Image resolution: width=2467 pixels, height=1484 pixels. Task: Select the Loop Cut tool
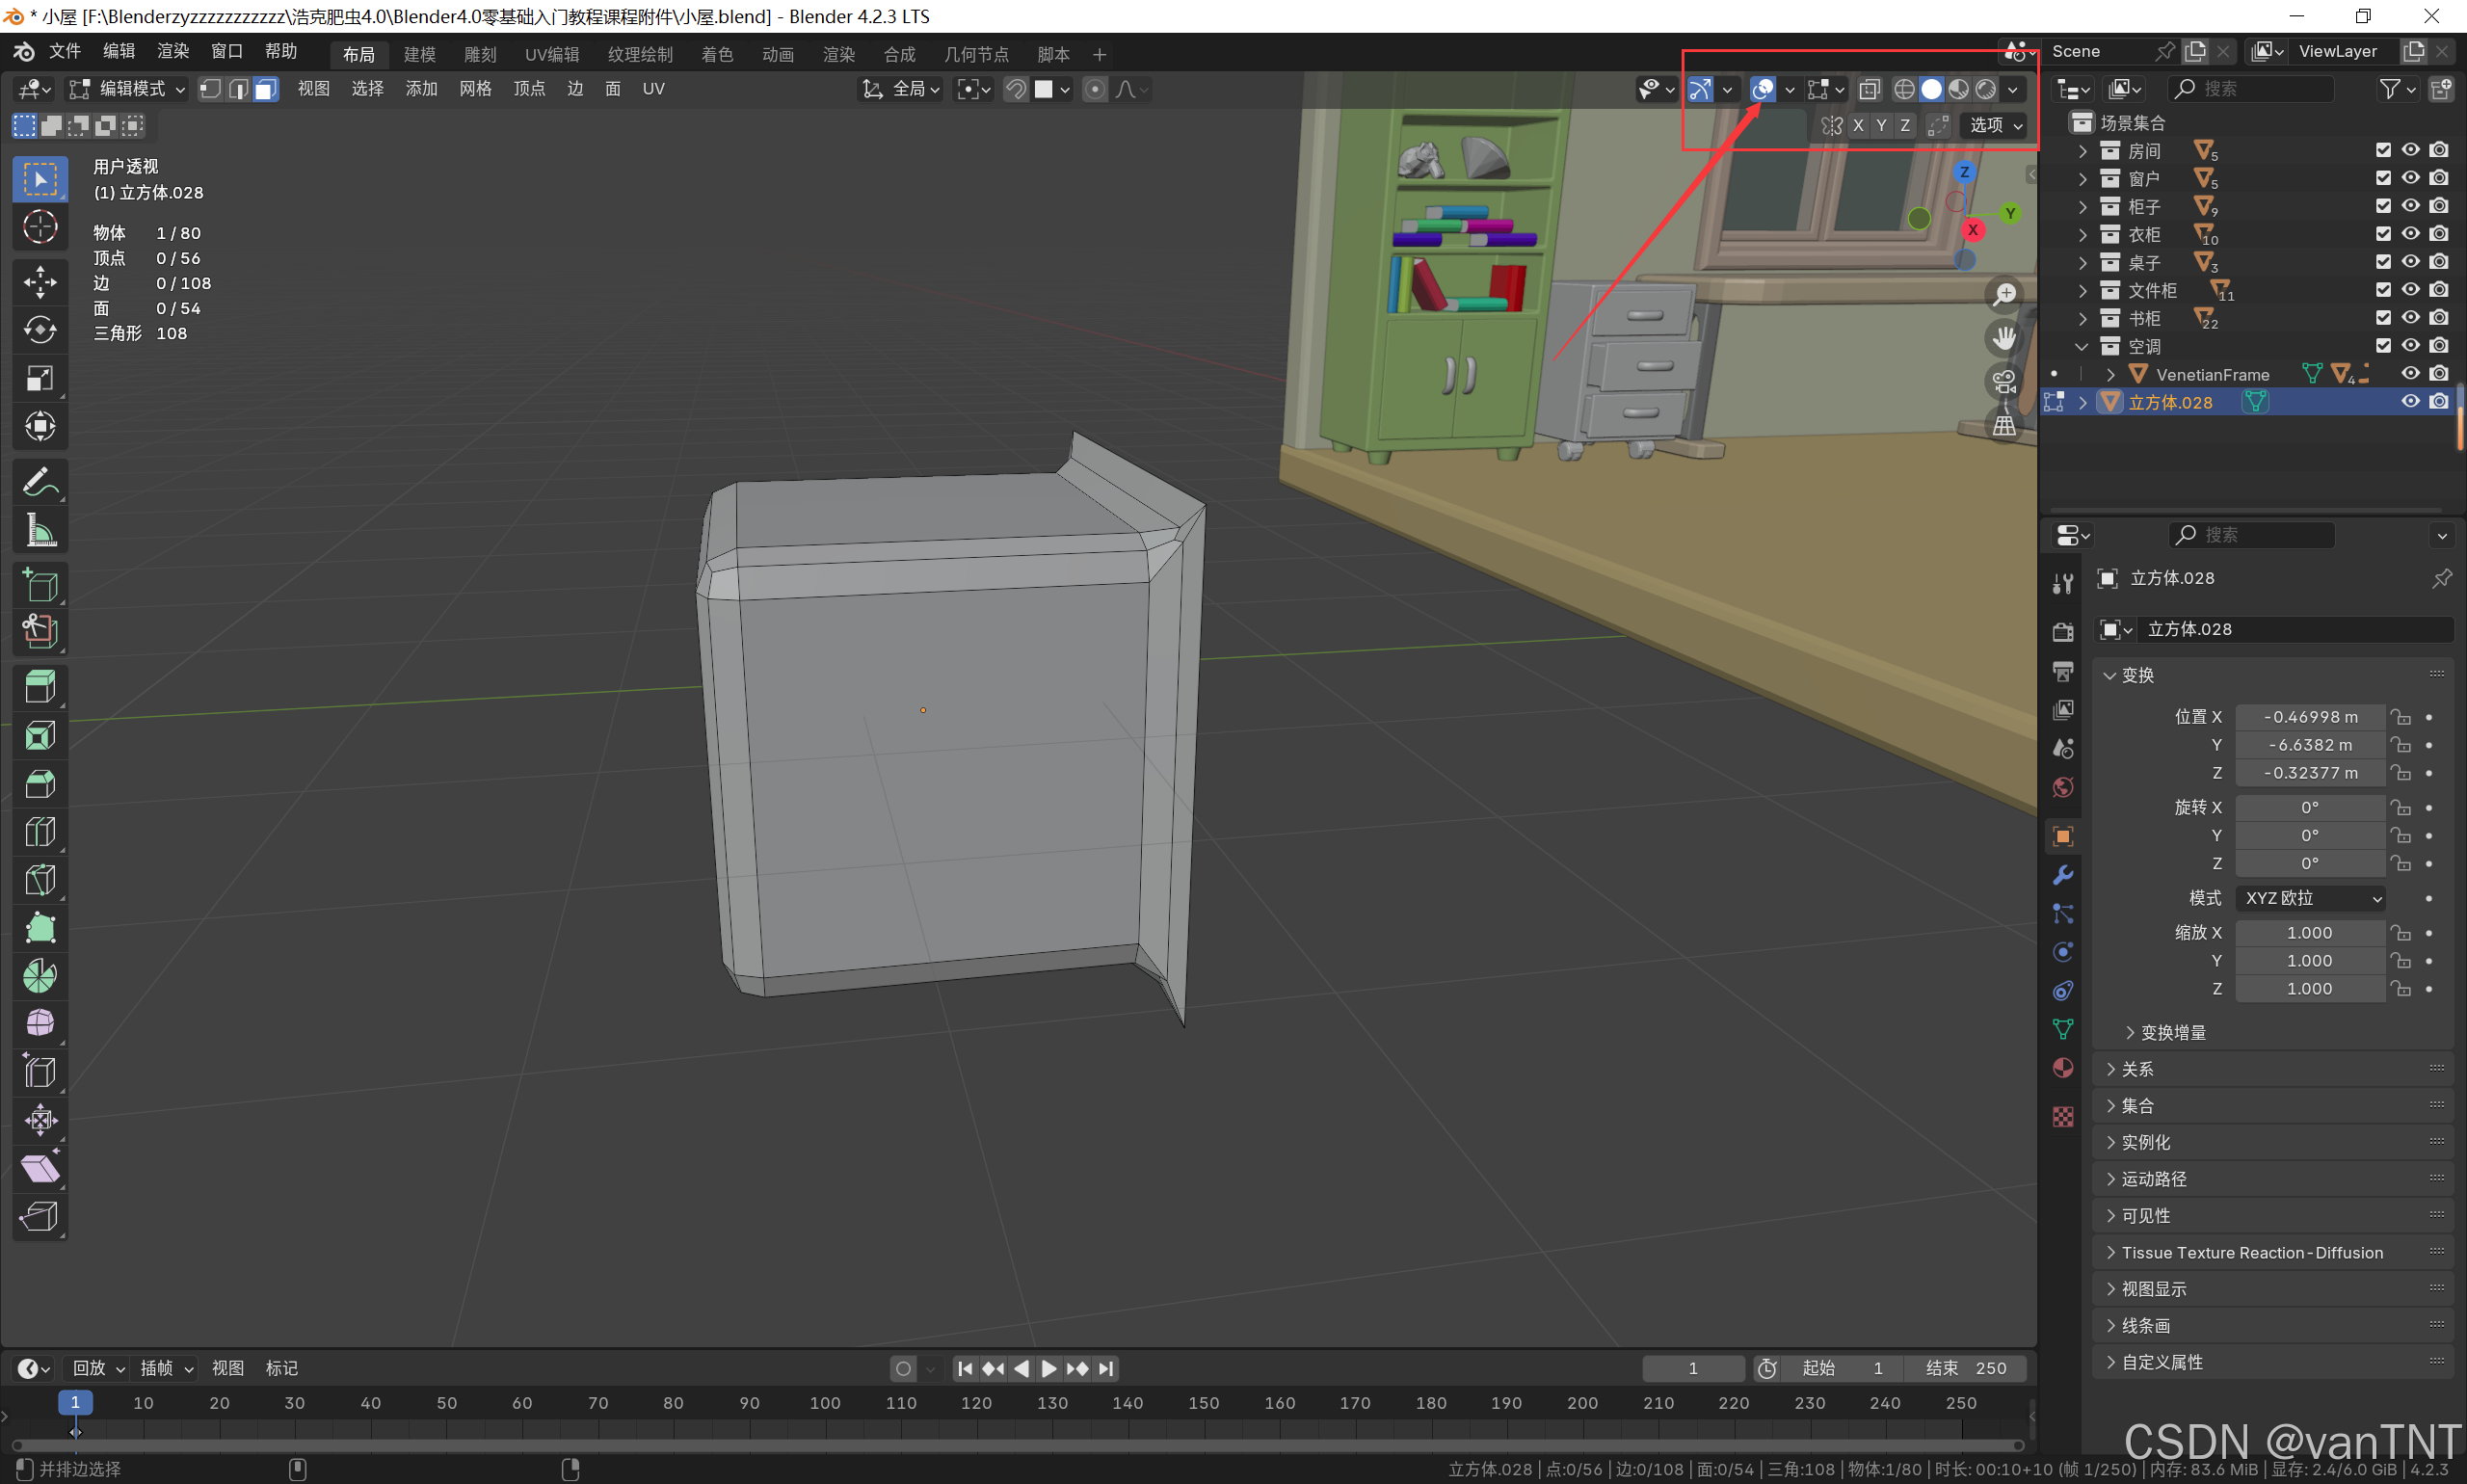pyautogui.click(x=40, y=832)
